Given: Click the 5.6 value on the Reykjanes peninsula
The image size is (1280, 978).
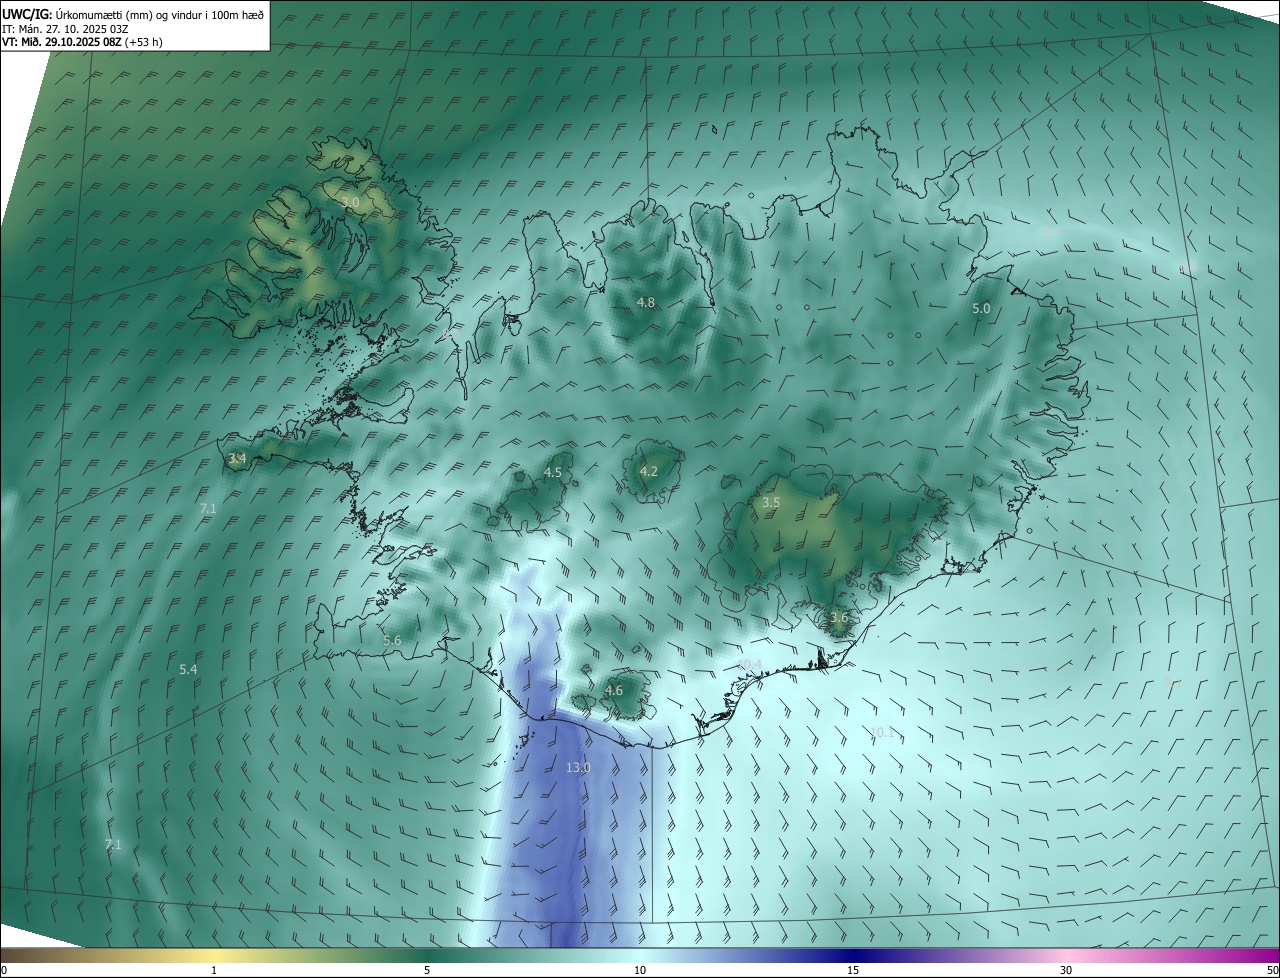Looking at the screenshot, I should (392, 640).
